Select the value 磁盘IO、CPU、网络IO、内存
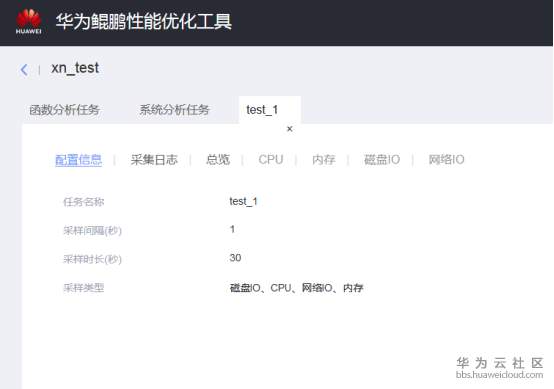 coord(296,288)
